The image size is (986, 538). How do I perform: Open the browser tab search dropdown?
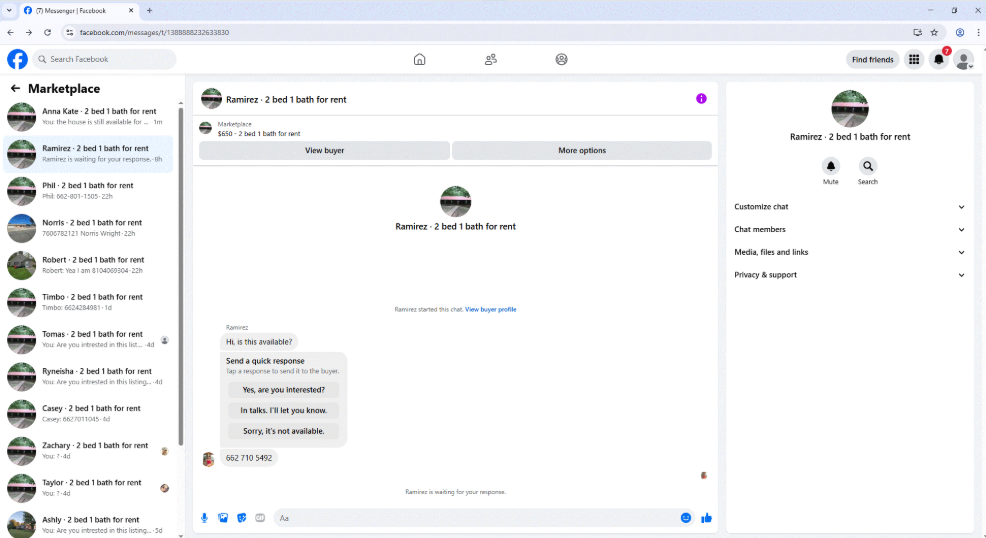(9, 10)
